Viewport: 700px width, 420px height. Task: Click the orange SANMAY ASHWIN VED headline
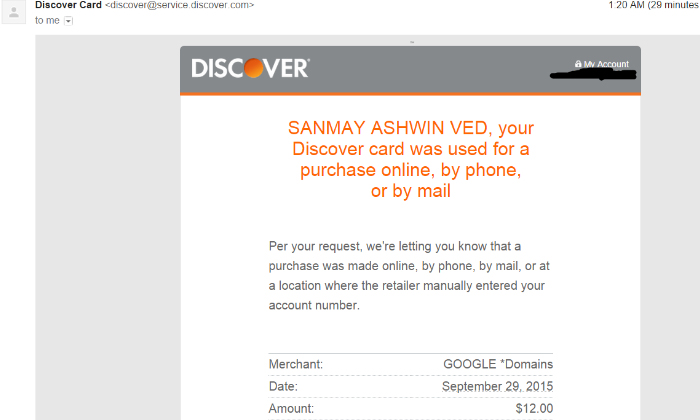(x=411, y=159)
